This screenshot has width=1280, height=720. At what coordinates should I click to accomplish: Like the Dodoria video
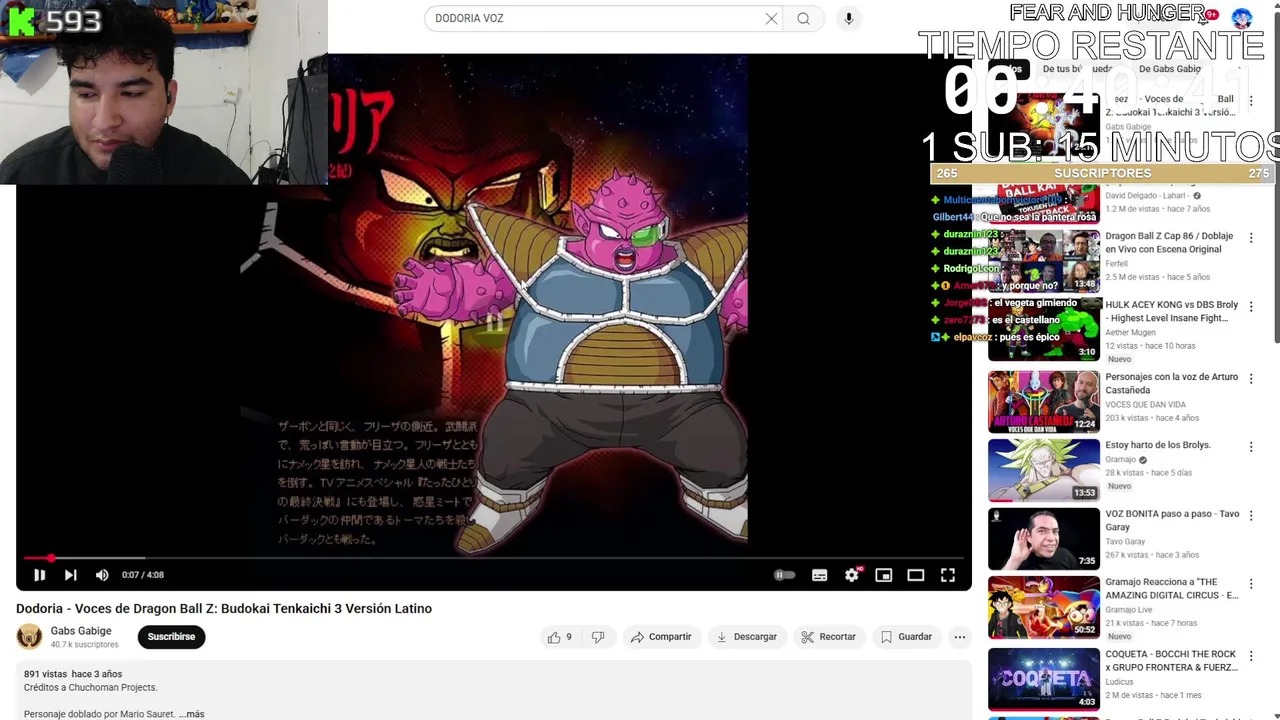coord(560,637)
